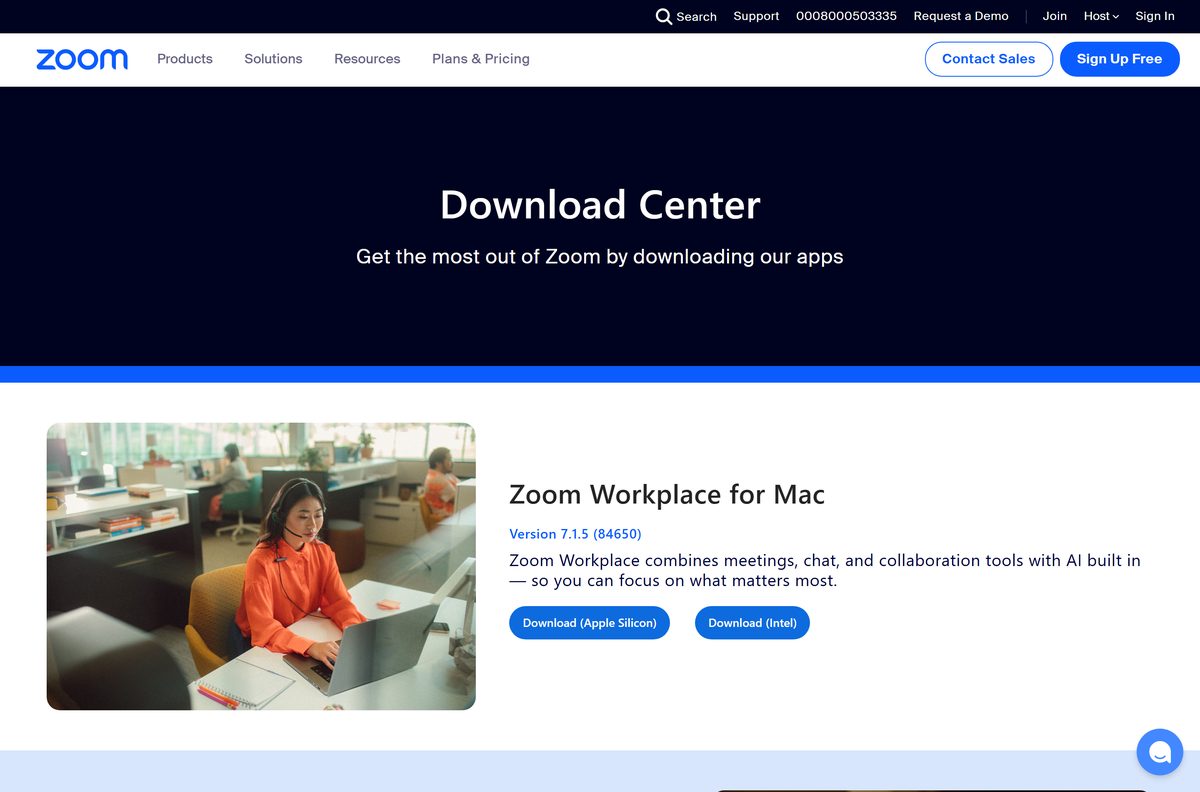Download Zoom for Apple Silicon
Image resolution: width=1200 pixels, height=792 pixels.
click(x=589, y=623)
